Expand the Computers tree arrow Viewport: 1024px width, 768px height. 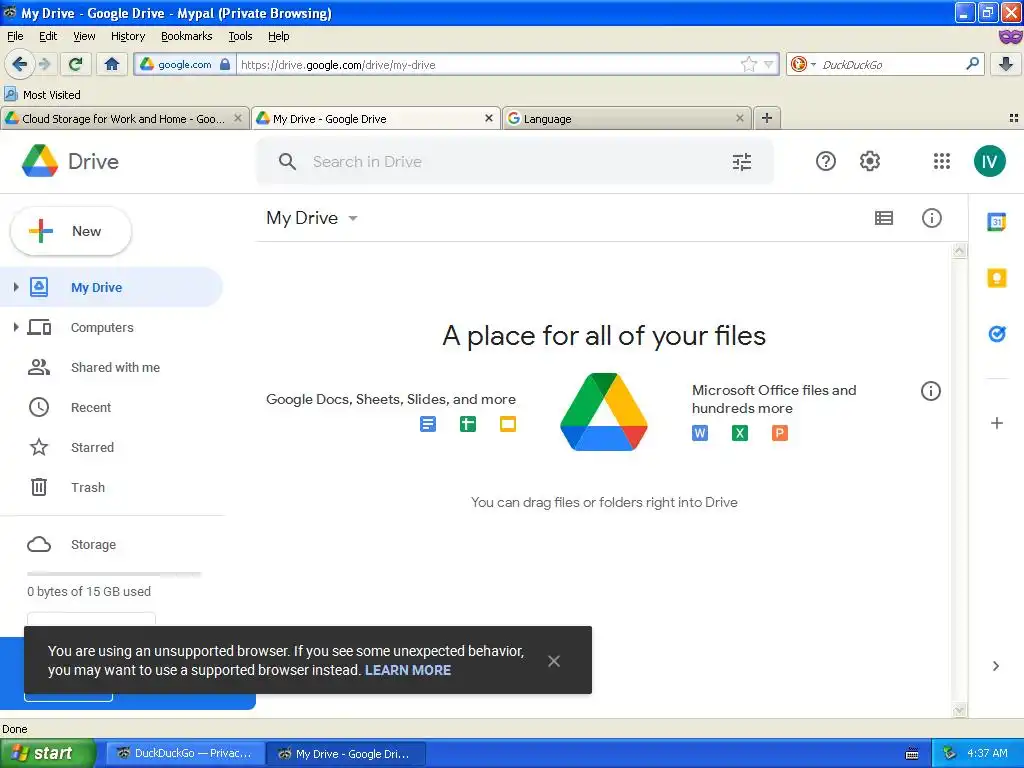coord(16,327)
